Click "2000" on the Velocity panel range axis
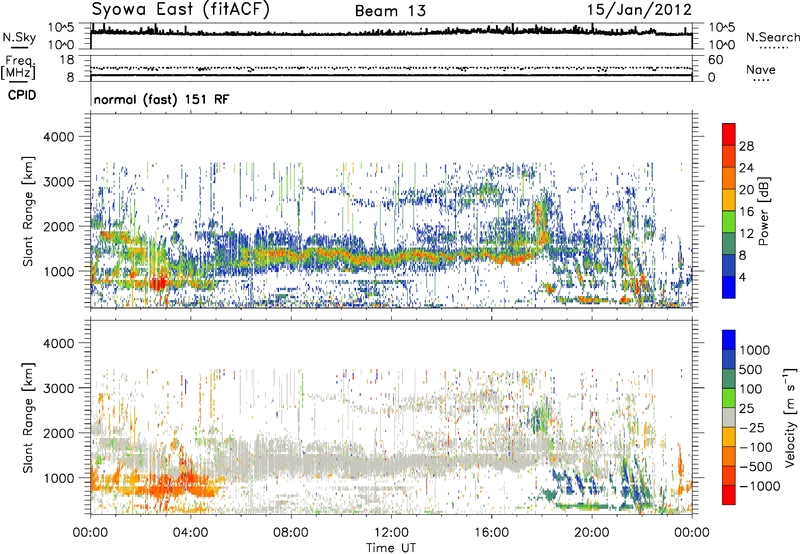 pos(59,433)
